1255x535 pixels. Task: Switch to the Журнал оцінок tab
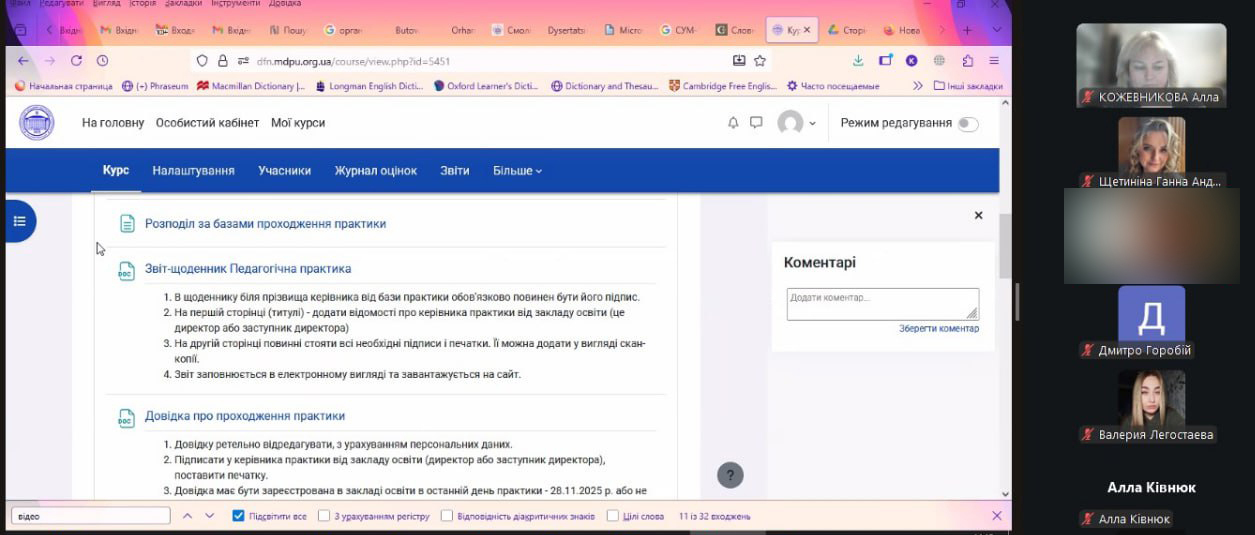(375, 171)
